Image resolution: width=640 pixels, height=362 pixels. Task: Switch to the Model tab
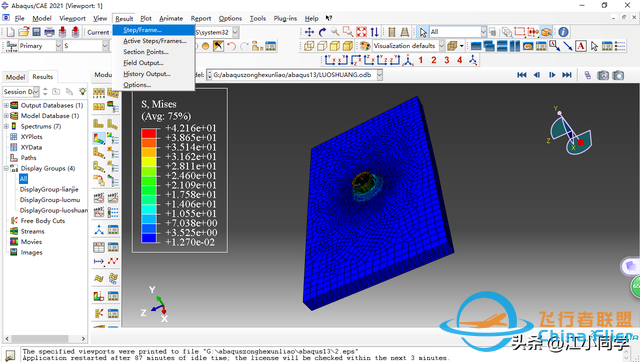(15, 77)
